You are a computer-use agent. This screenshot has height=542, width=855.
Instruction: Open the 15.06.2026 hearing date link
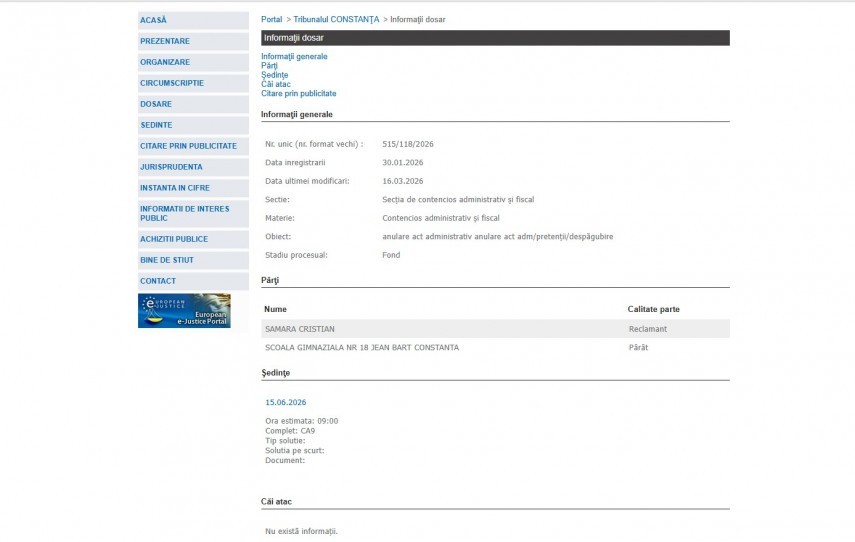tap(286, 402)
